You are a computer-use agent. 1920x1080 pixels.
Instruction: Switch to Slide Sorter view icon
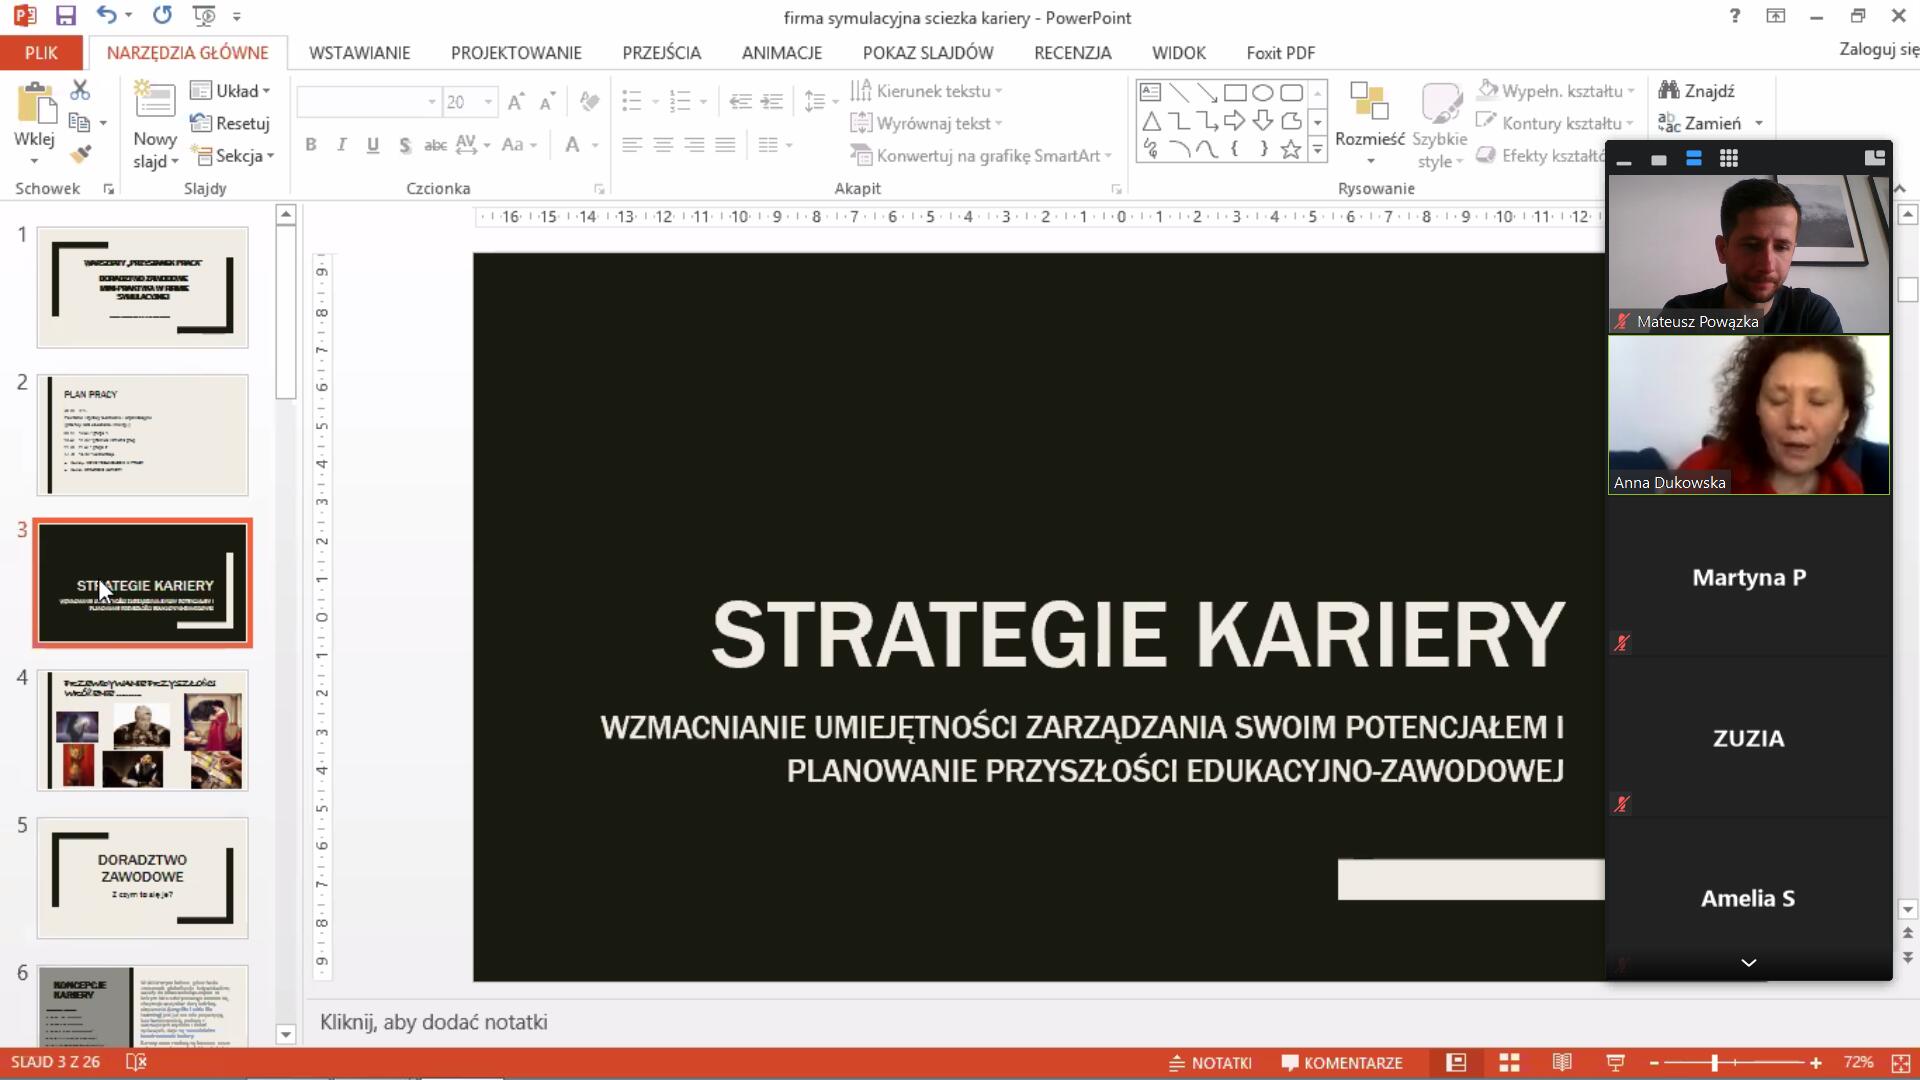(x=1509, y=1062)
